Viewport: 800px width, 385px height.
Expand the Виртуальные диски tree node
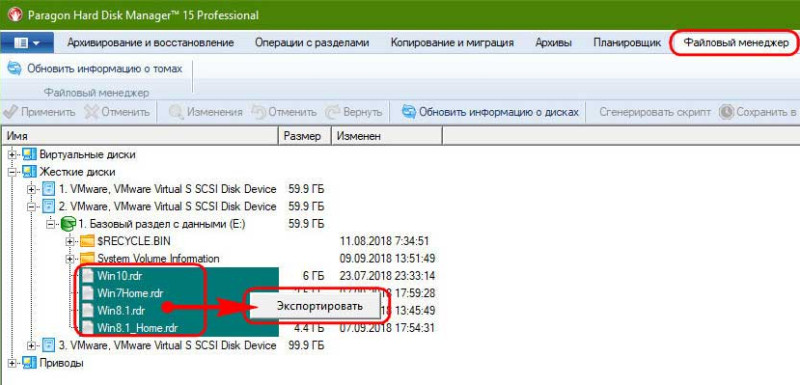tap(12, 155)
